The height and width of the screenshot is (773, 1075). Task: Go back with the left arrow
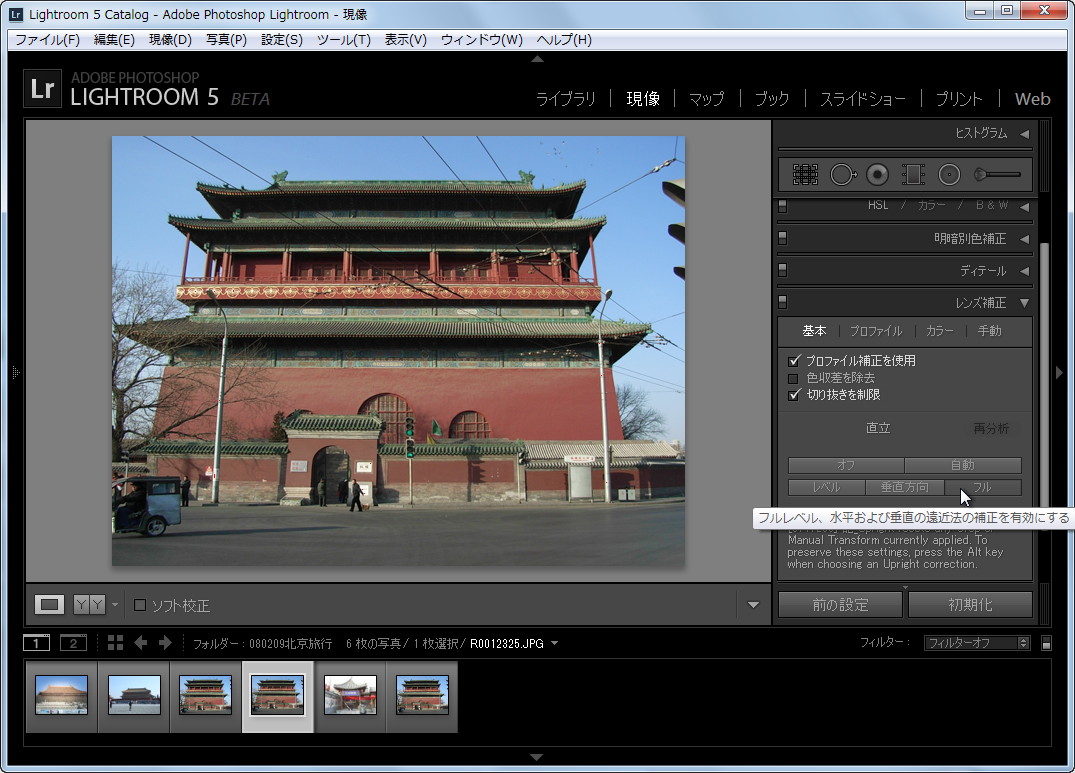[x=141, y=643]
